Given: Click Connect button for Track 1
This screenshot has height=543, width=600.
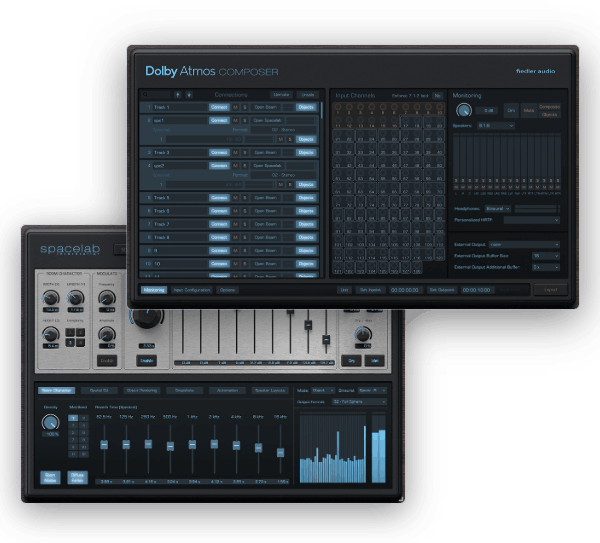Looking at the screenshot, I should (219, 107).
